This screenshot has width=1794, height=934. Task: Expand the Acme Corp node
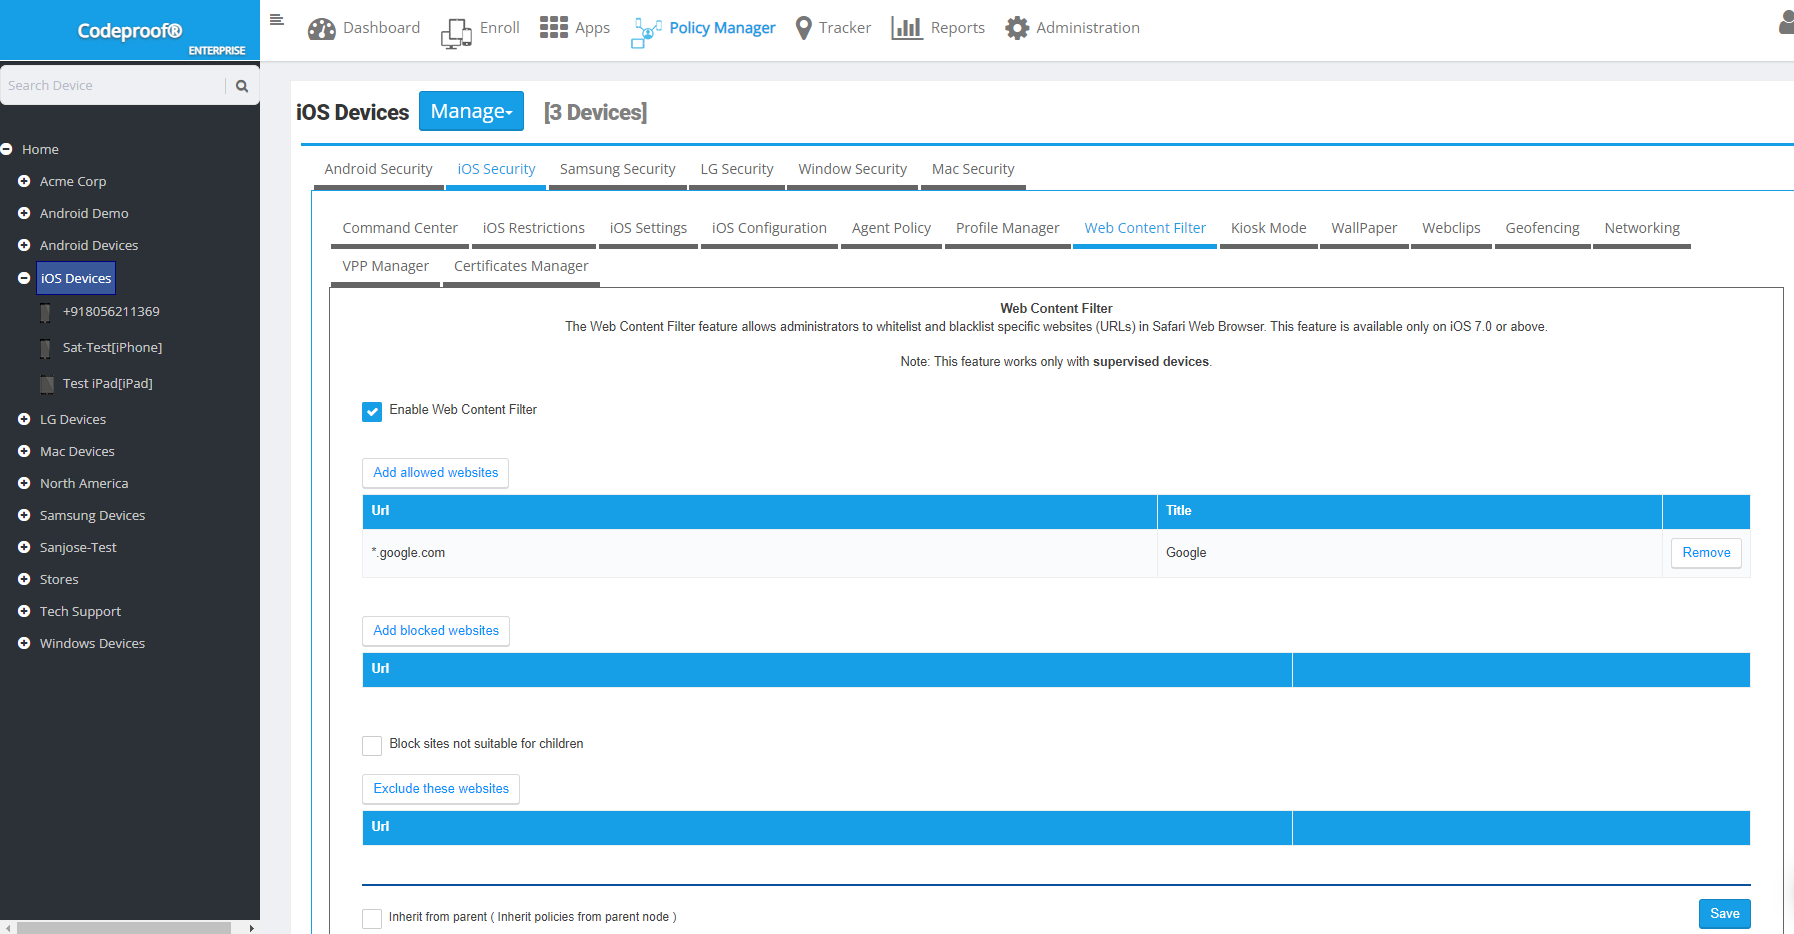coord(24,181)
